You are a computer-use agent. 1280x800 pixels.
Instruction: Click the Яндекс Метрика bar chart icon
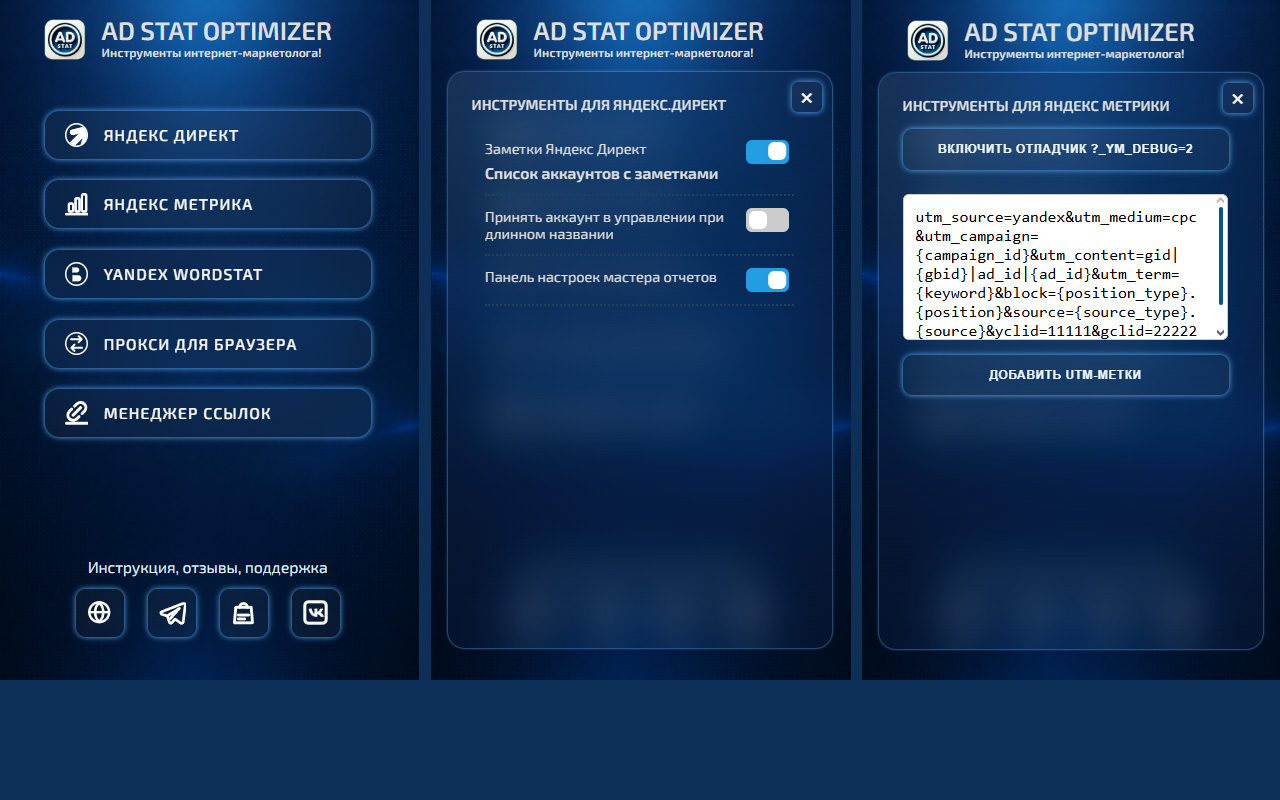[x=77, y=204]
